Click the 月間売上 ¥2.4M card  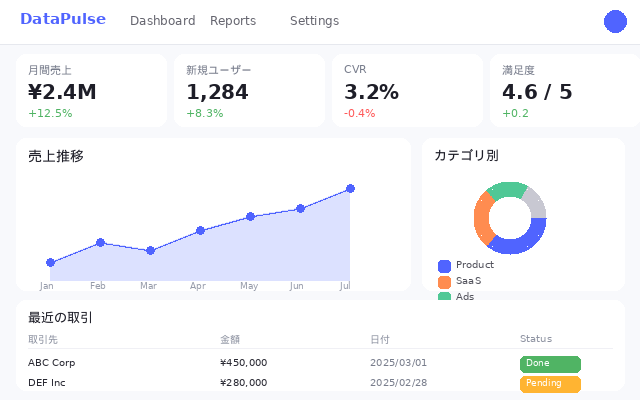click(91, 91)
